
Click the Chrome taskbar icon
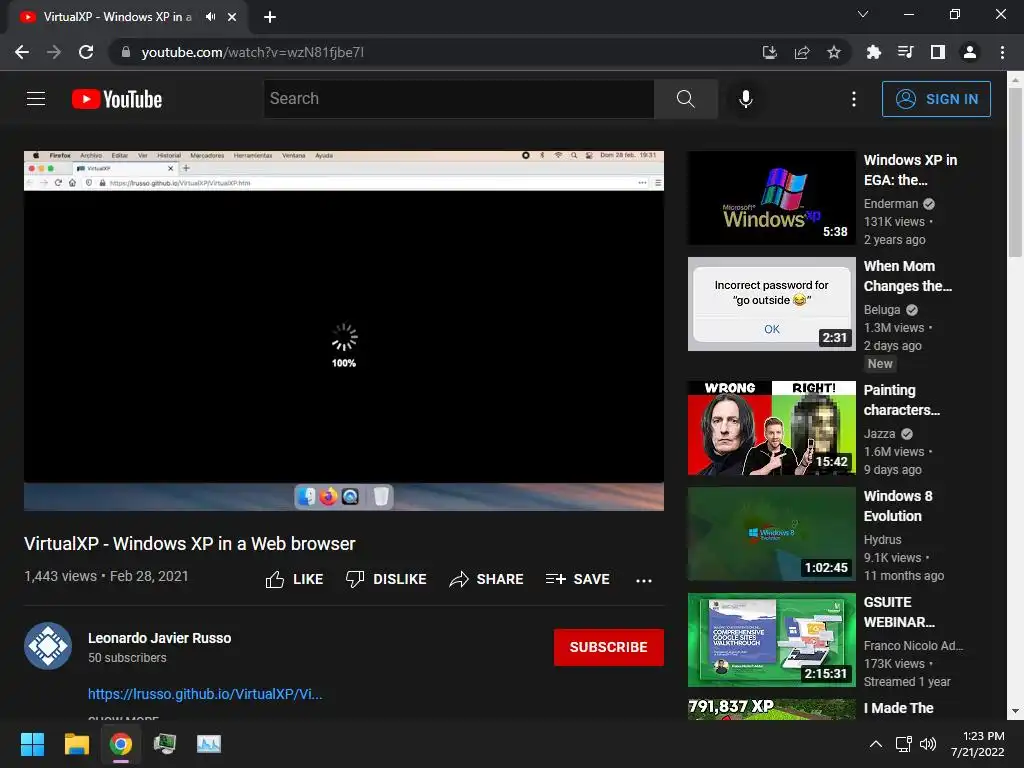121,744
